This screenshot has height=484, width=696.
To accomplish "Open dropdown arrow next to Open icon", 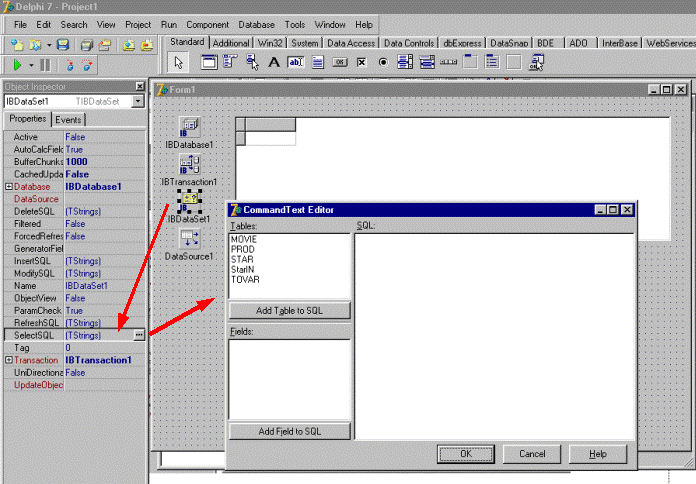I will (x=49, y=45).
